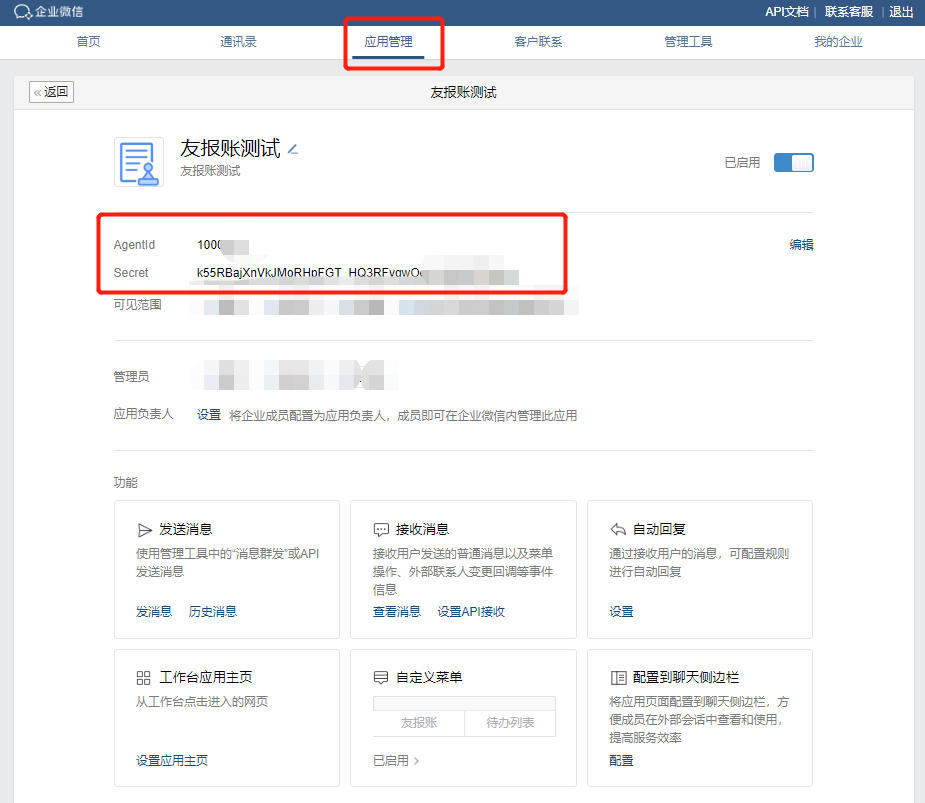This screenshot has width=925, height=803.
Task: Open the 设置API接收 link
Action: point(471,612)
